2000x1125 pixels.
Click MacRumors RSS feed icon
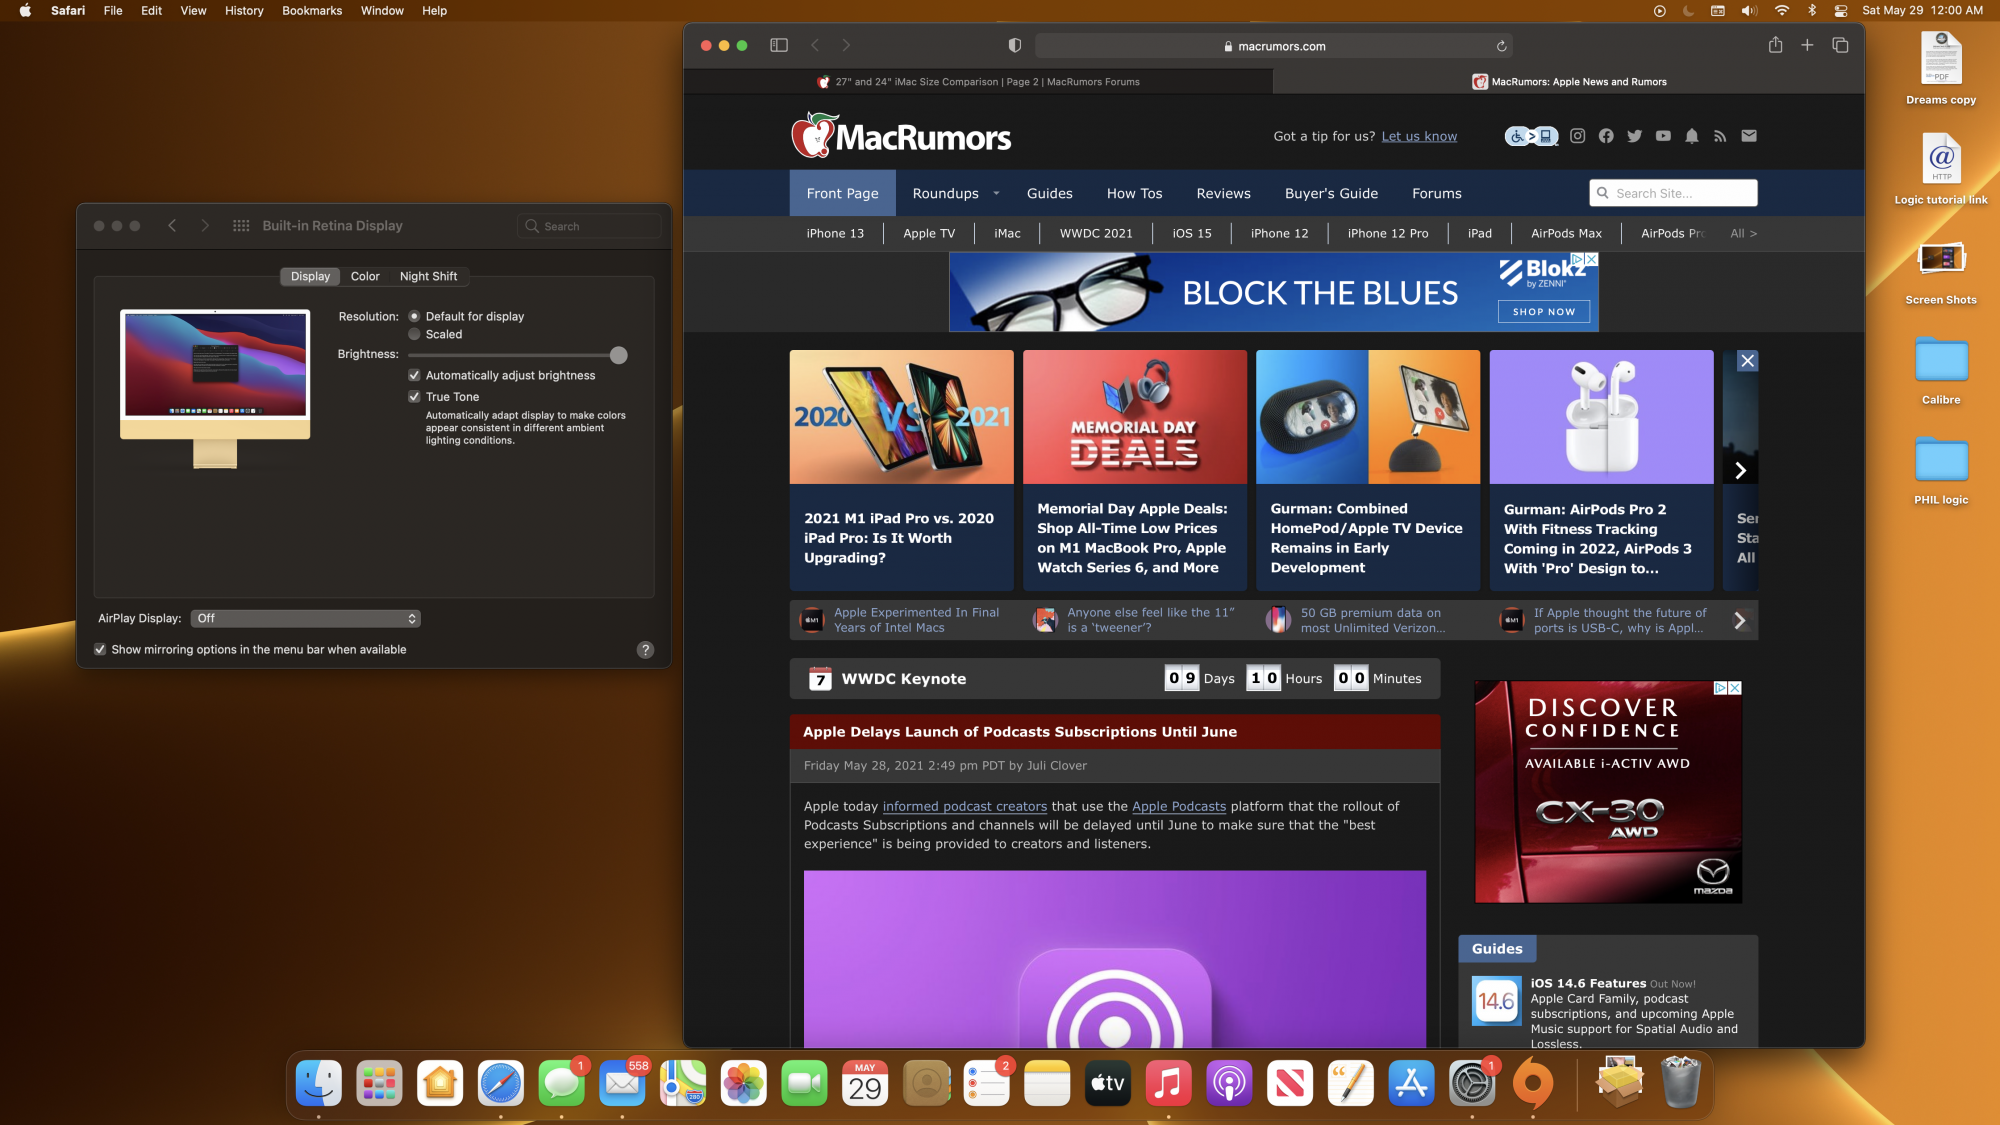(x=1720, y=136)
